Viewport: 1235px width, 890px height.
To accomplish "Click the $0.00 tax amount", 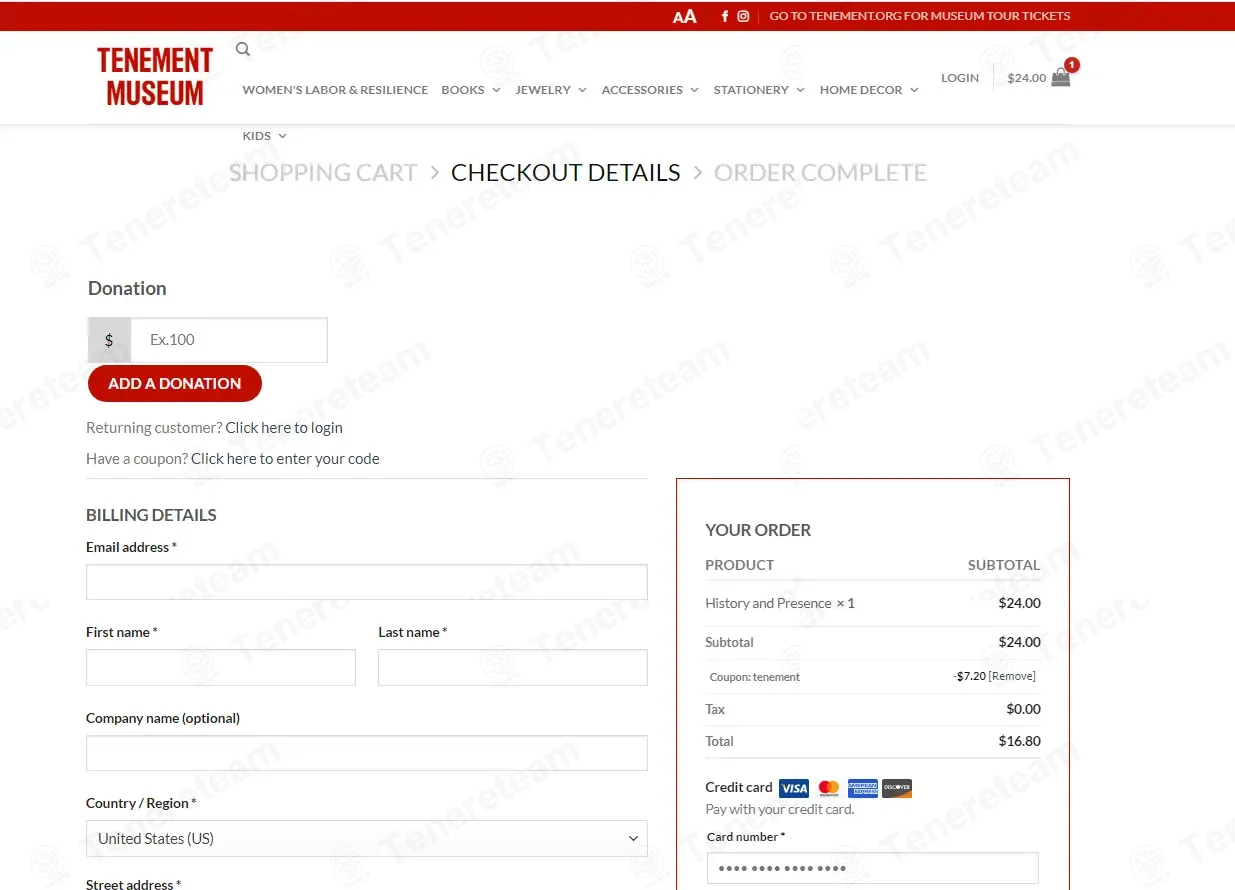I will click(1023, 709).
